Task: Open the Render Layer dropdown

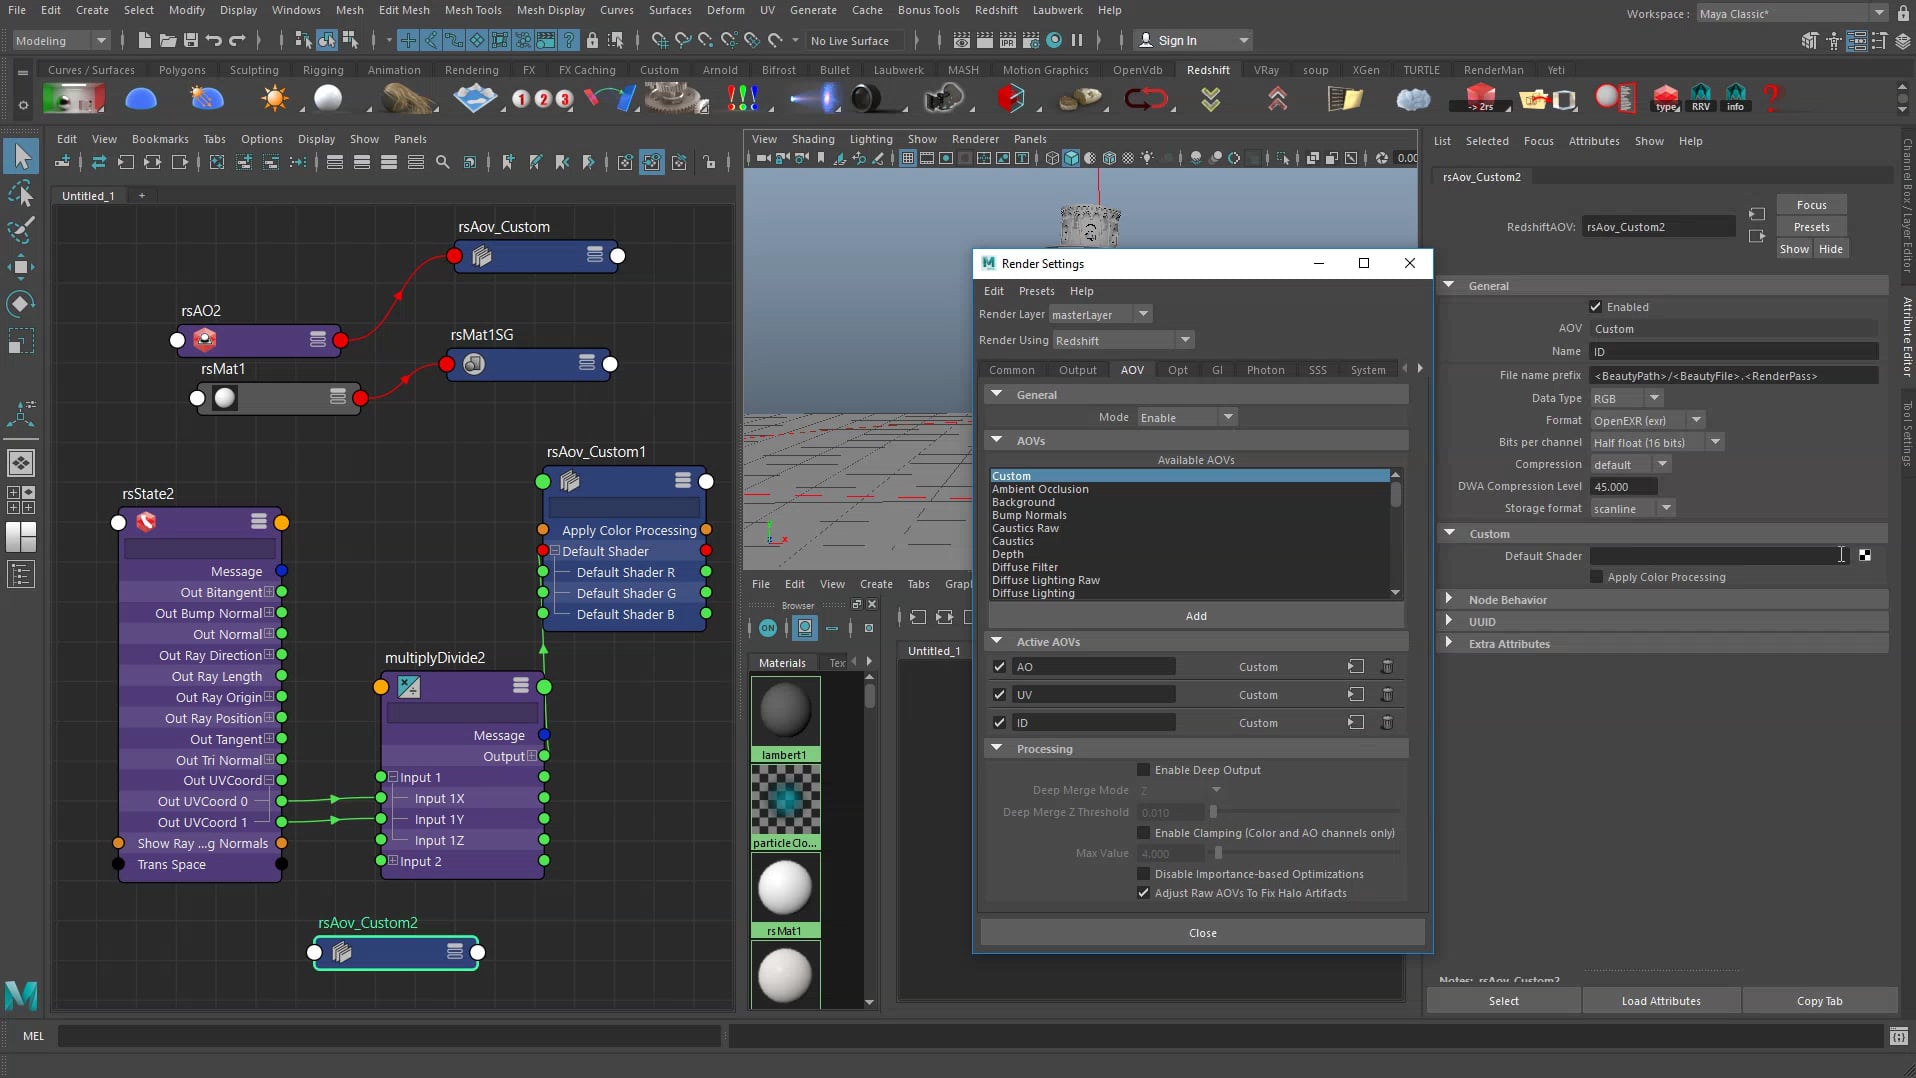Action: 1144,314
